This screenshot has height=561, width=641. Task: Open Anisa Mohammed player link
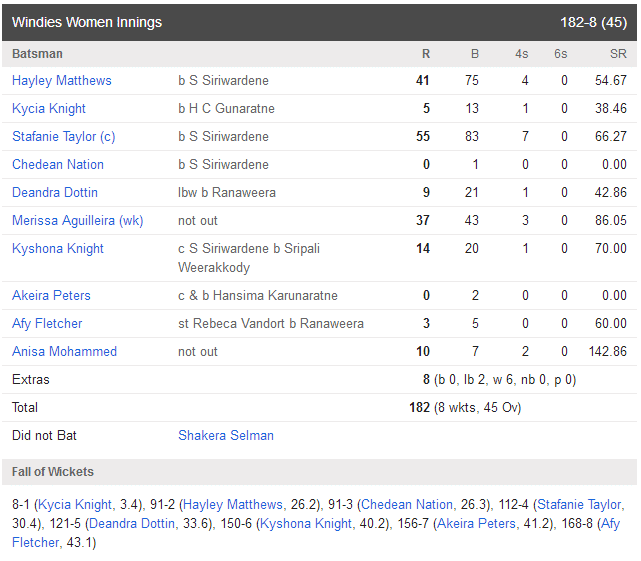tap(64, 352)
